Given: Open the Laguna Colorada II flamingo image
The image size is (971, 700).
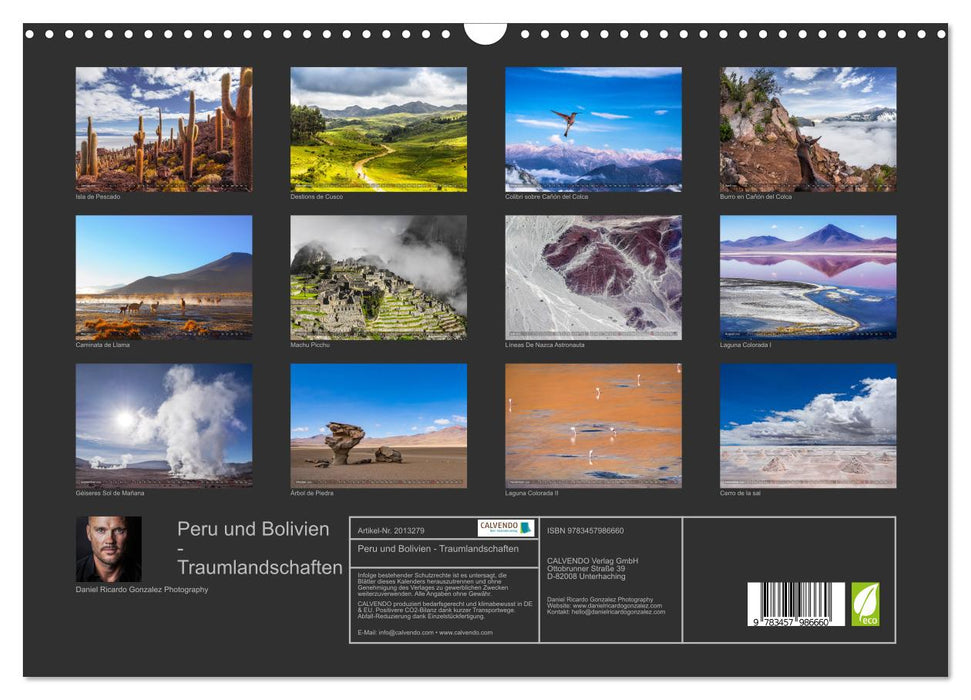Looking at the screenshot, I should click(x=593, y=425).
